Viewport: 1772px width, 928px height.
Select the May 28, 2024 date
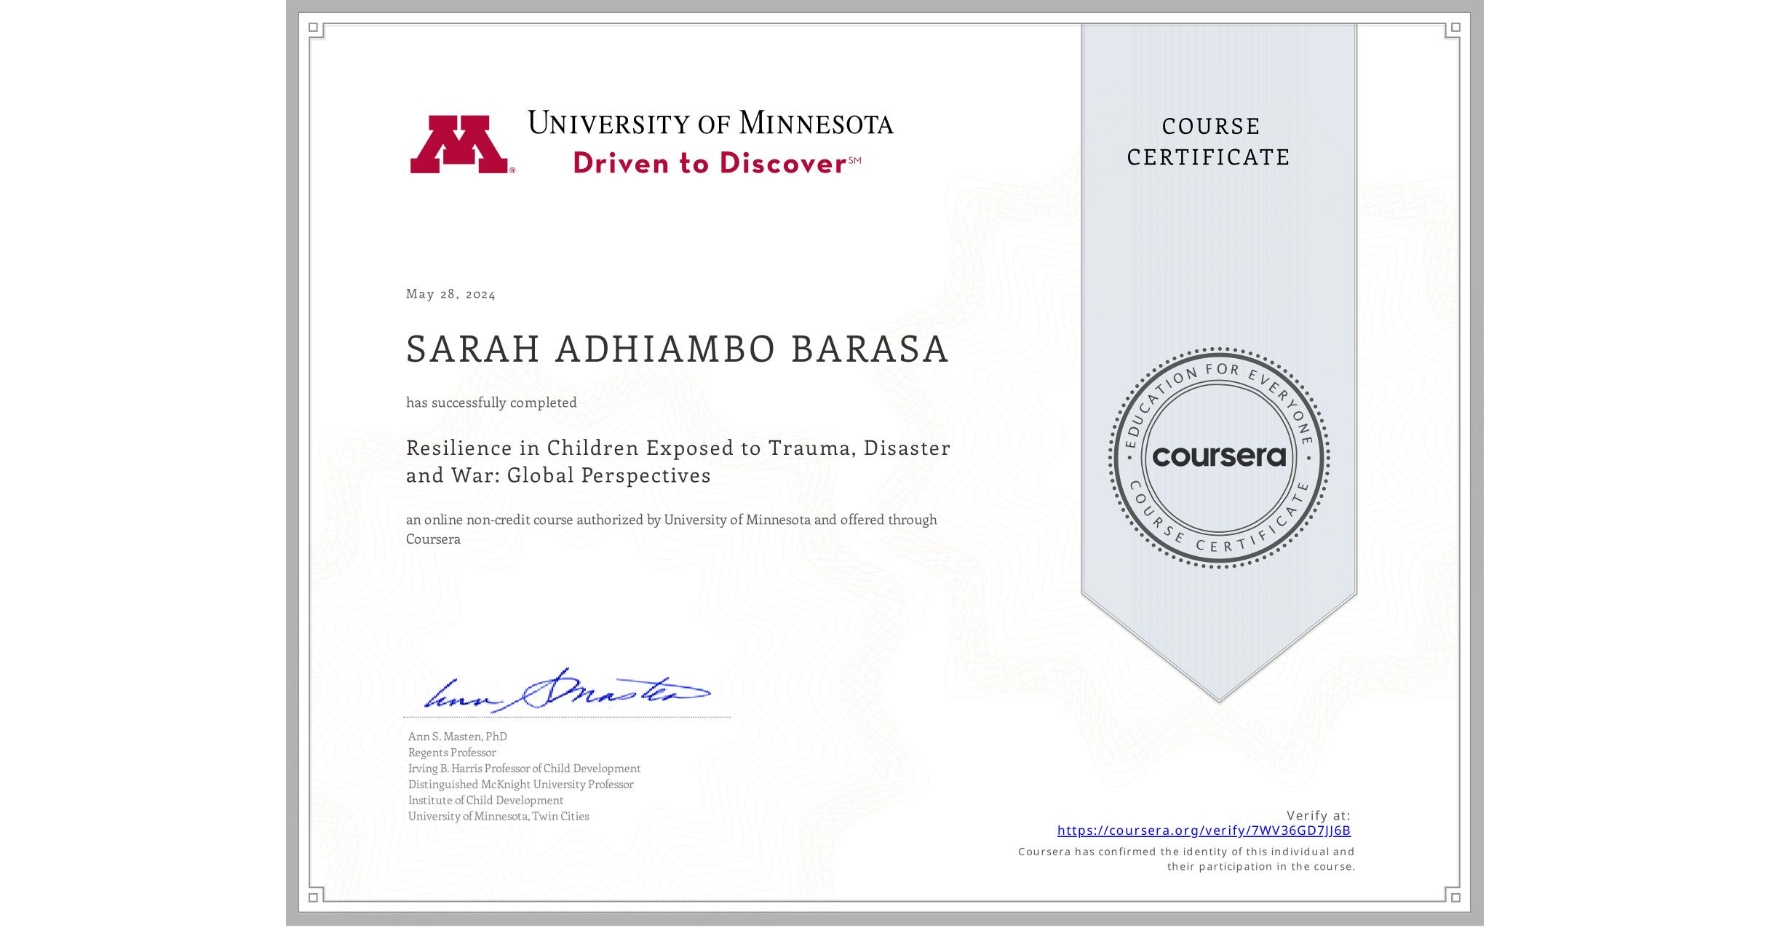(452, 294)
